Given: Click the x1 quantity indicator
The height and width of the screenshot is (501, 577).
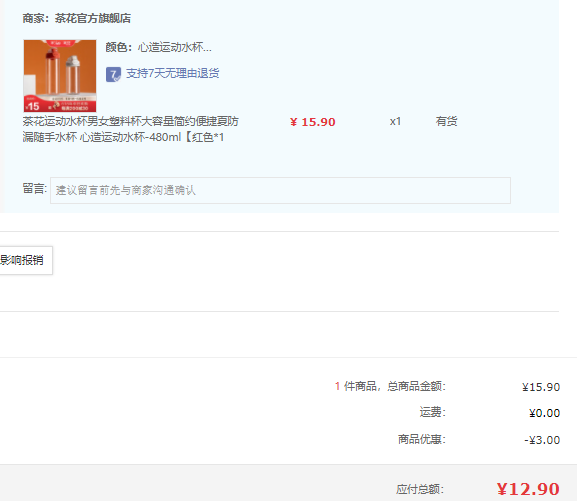Looking at the screenshot, I should click(395, 121).
